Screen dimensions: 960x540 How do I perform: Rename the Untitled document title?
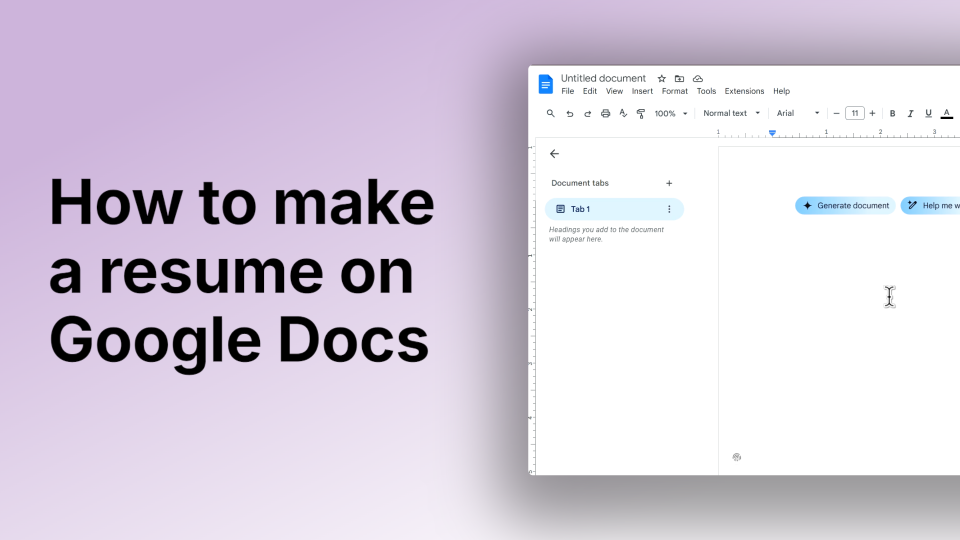tap(603, 78)
